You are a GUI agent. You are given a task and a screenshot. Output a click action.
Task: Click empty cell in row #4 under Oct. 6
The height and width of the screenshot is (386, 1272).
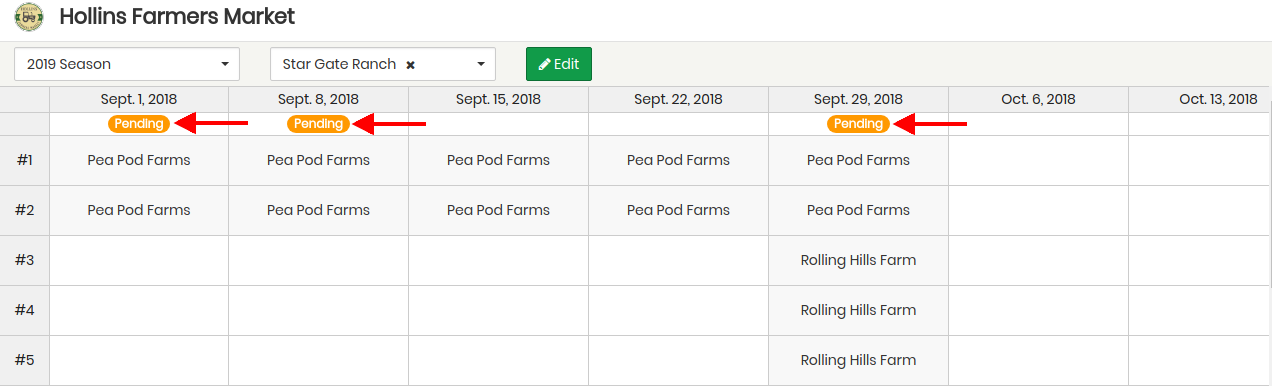1038,310
